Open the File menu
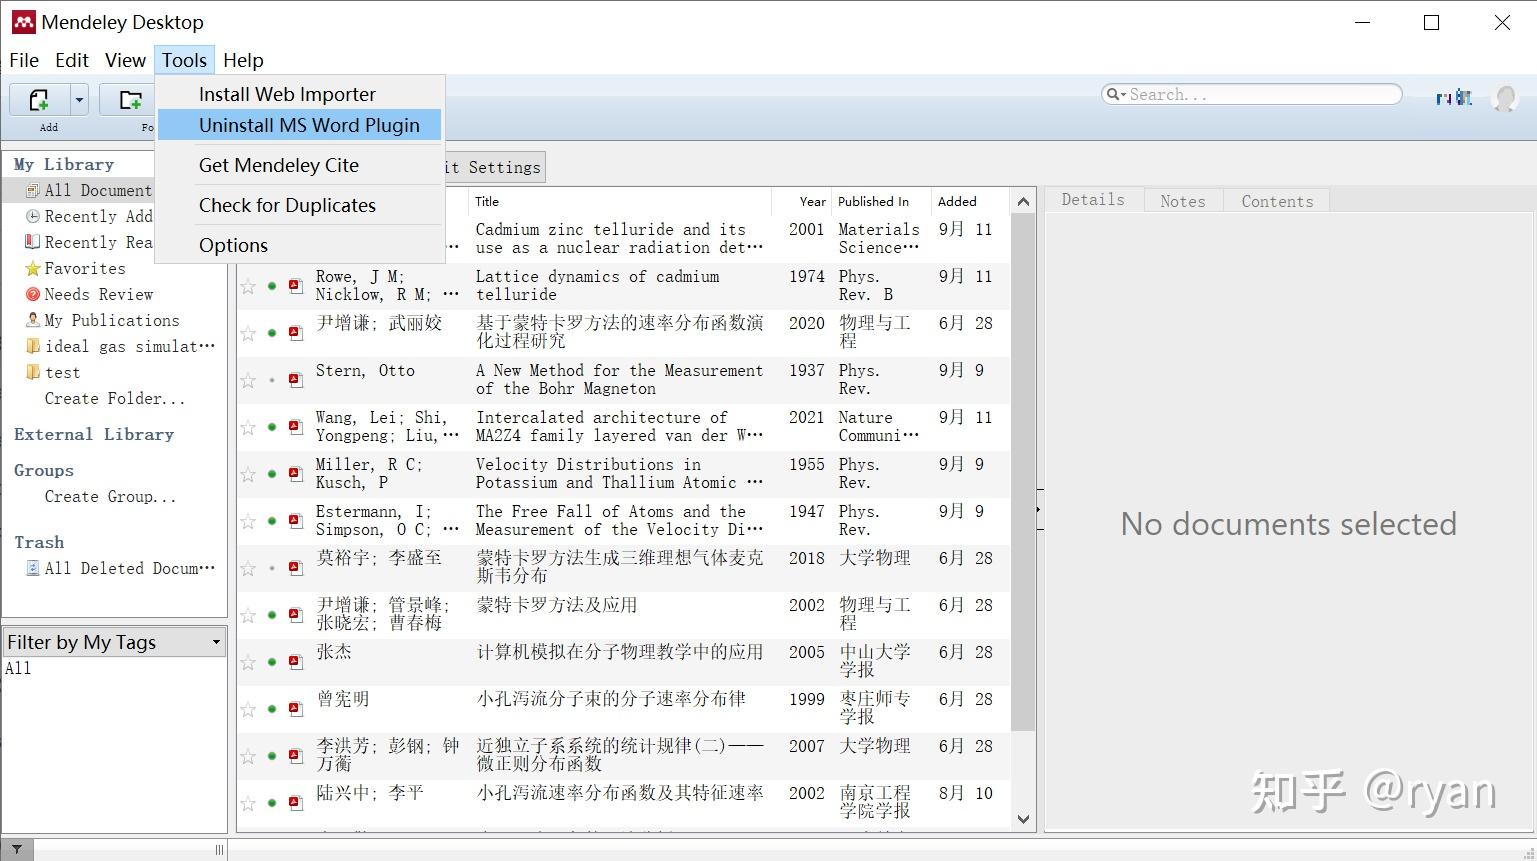This screenshot has height=861, width=1537. pyautogui.click(x=24, y=60)
